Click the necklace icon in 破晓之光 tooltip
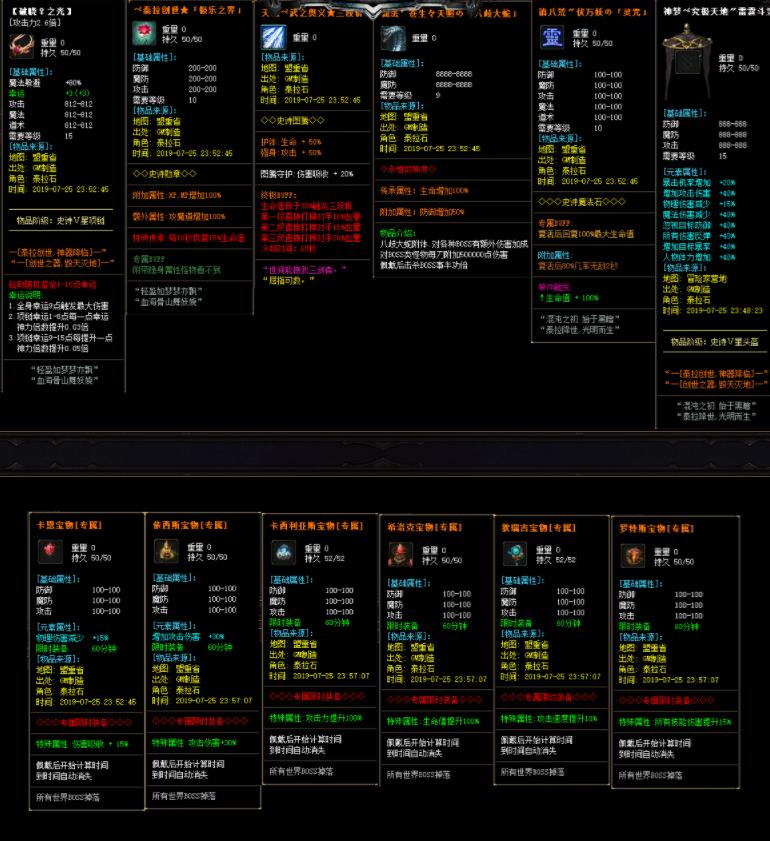The height and width of the screenshot is (841, 770). click(x=19, y=46)
